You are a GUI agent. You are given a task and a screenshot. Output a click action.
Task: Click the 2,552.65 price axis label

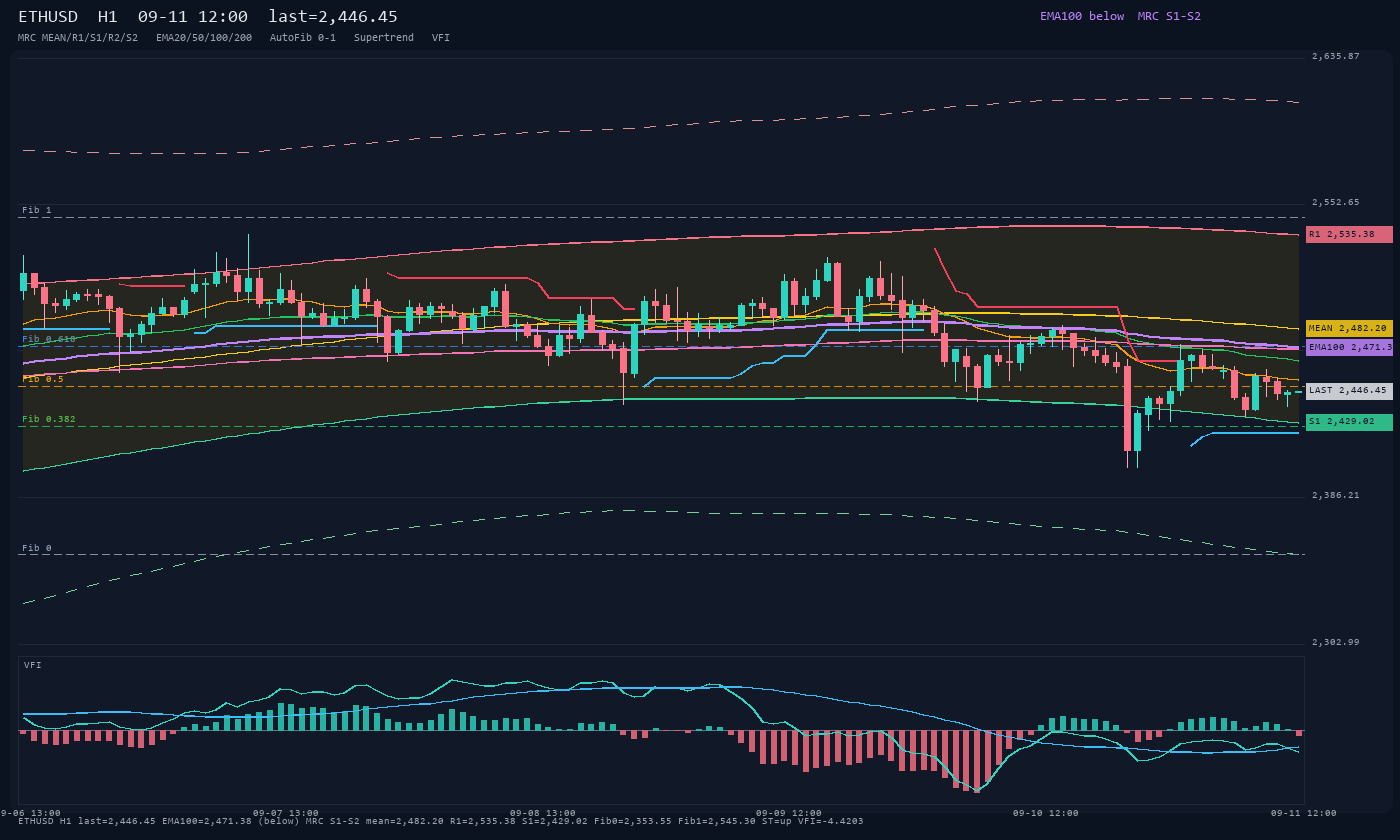[x=1336, y=202]
